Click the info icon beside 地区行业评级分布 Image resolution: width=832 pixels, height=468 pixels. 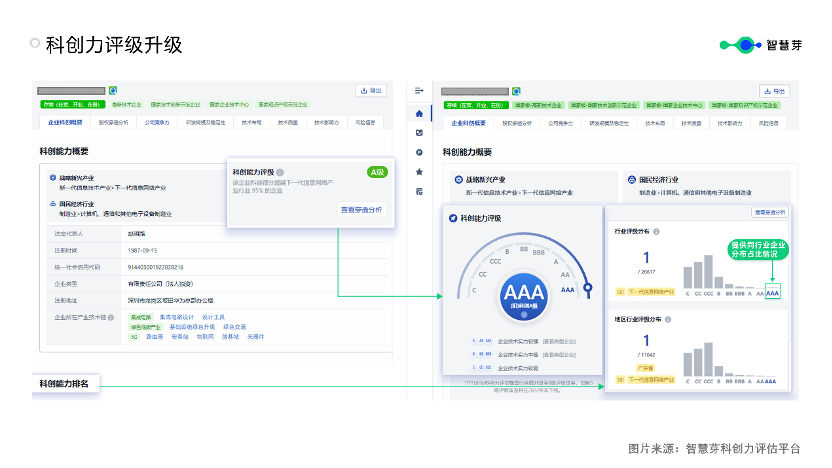[668, 319]
